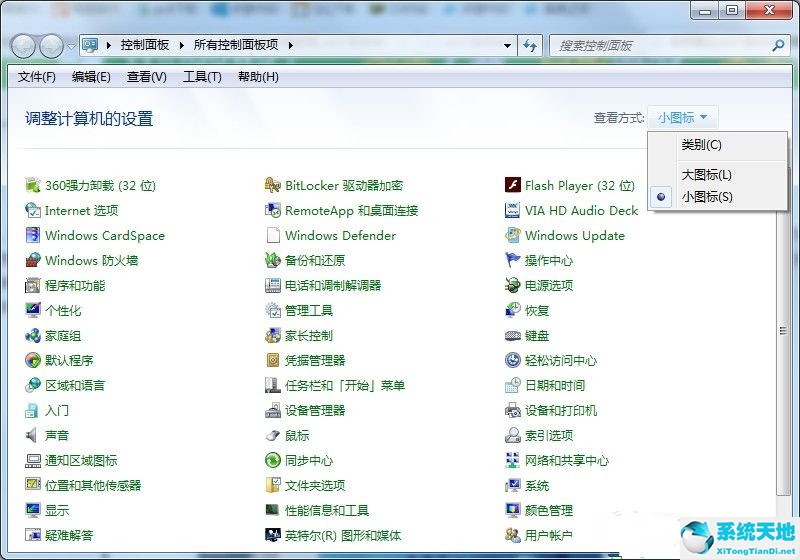Viewport: 800px width, 560px height.
Task: Click the 设备和打印机 printer icon
Action: click(513, 410)
